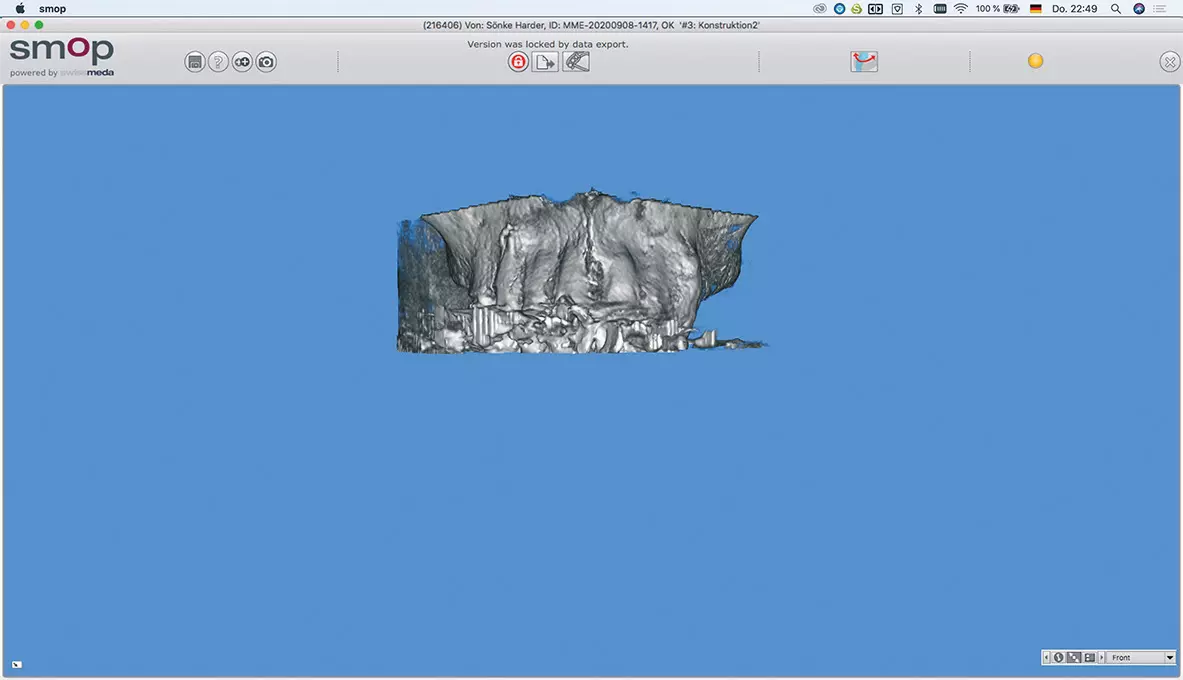This screenshot has height=680, width=1183.
Task: Click the left arrow in view controls
Action: point(1046,657)
